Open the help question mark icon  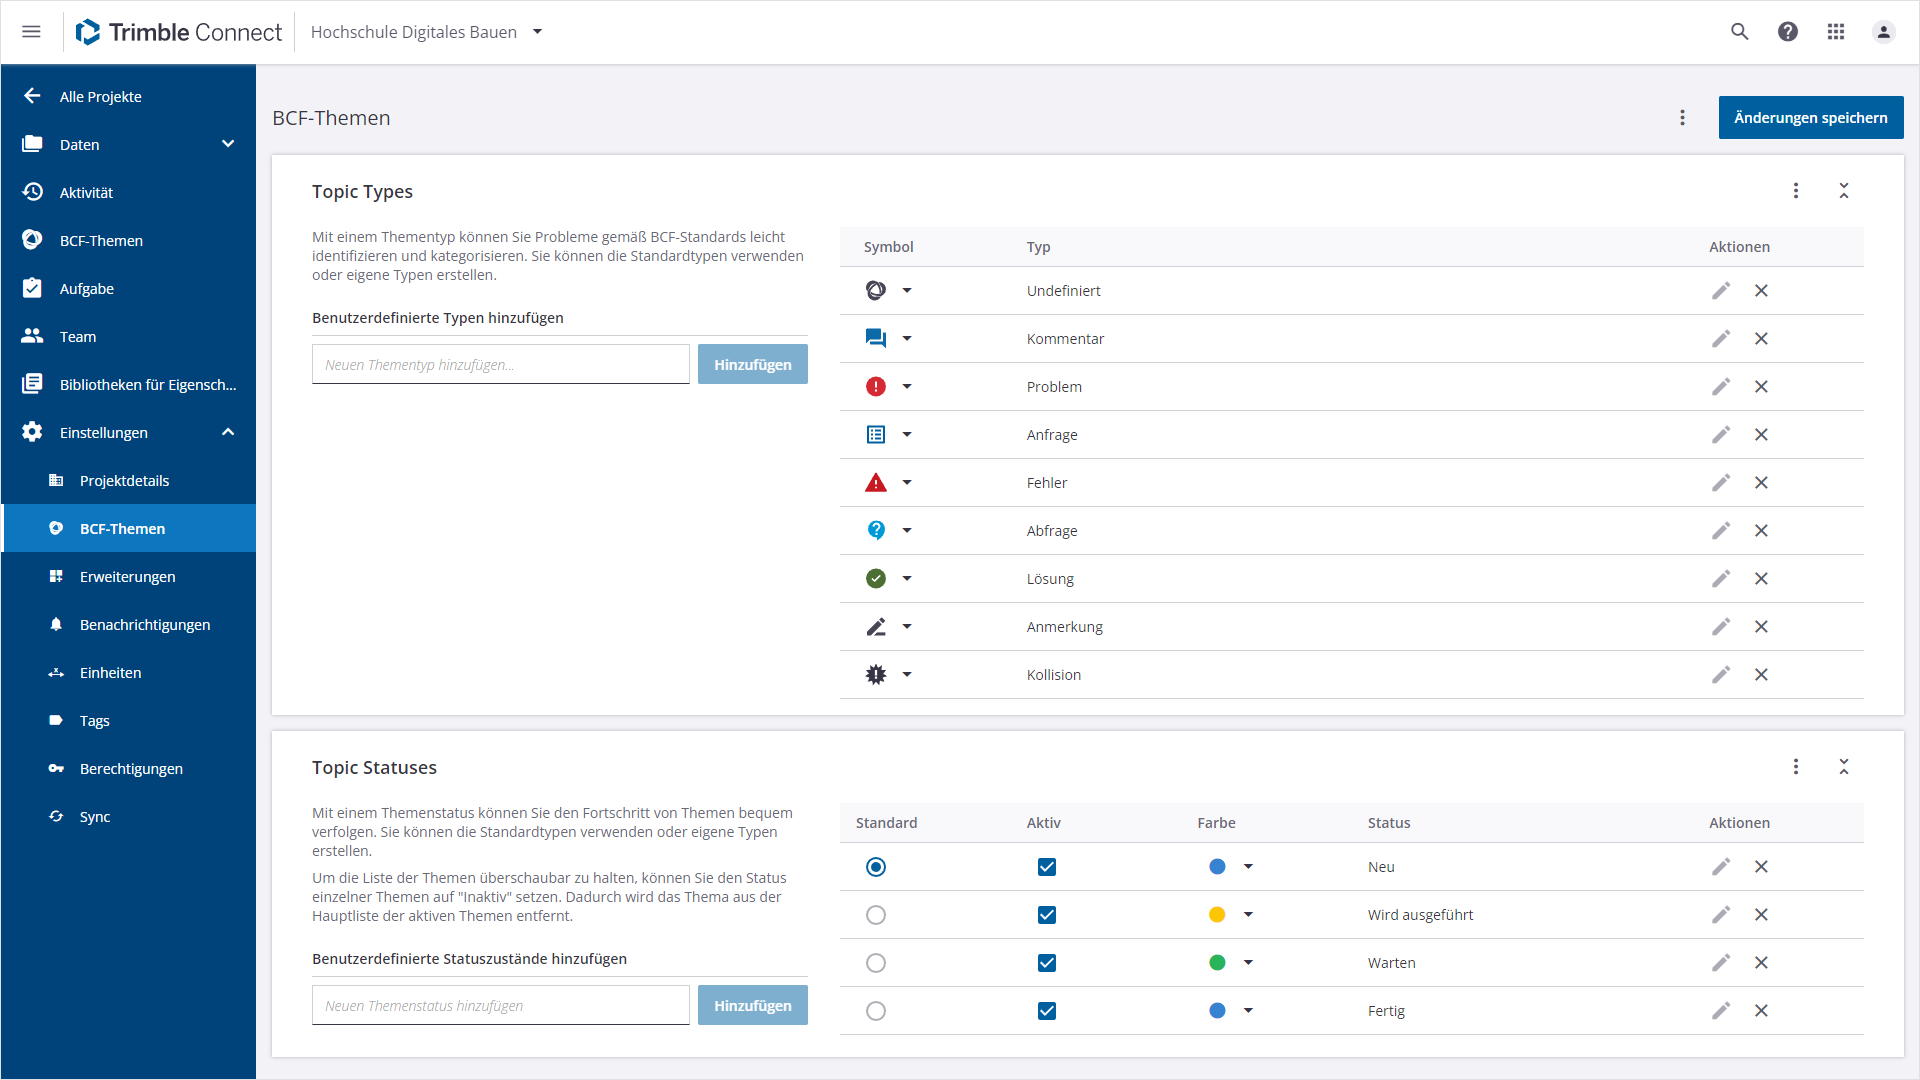point(1788,32)
